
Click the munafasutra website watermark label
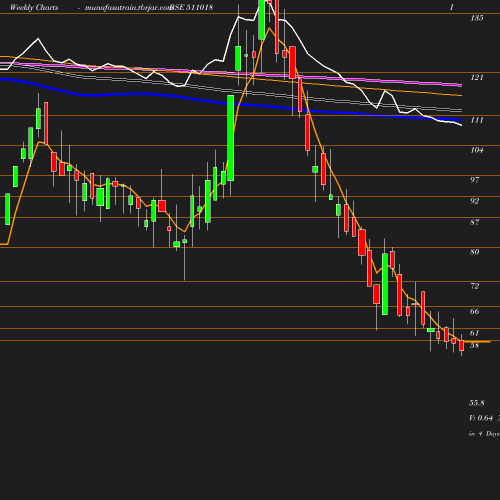coord(128,7)
